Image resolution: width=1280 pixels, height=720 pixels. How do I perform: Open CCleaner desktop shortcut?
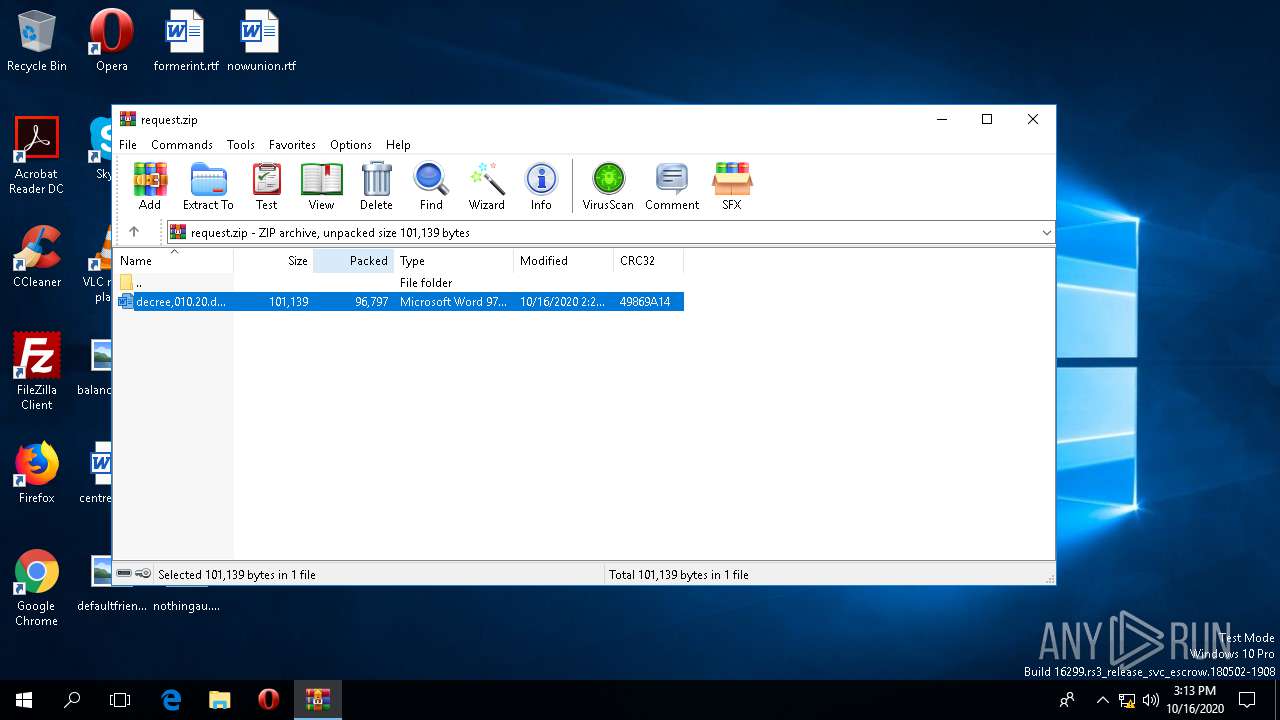coord(37,256)
